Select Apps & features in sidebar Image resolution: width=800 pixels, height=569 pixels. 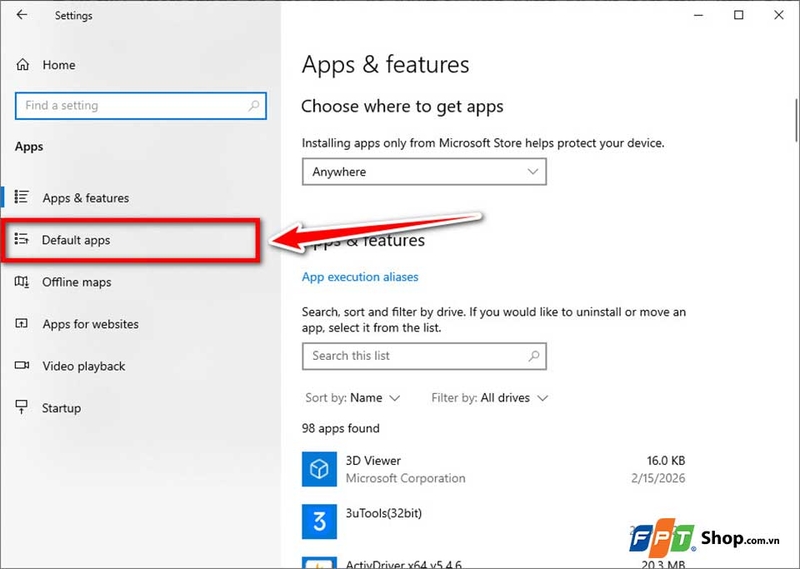pyautogui.click(x=86, y=197)
